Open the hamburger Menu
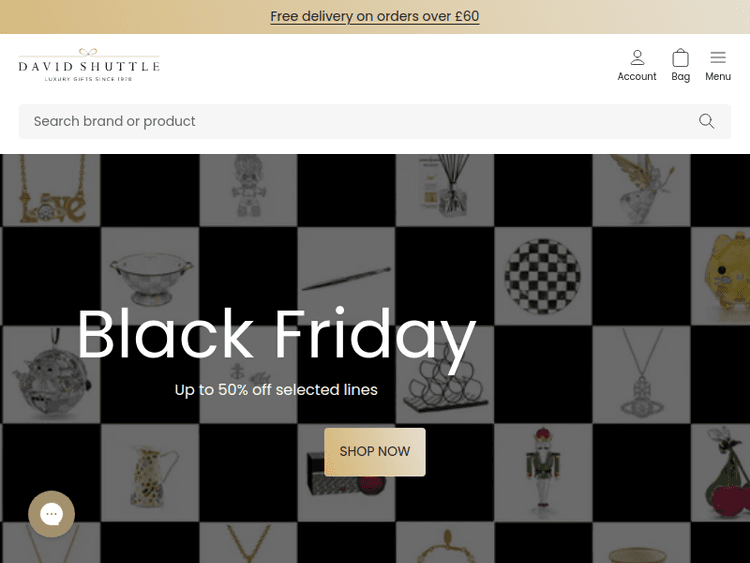This screenshot has width=750, height=563. tap(718, 65)
